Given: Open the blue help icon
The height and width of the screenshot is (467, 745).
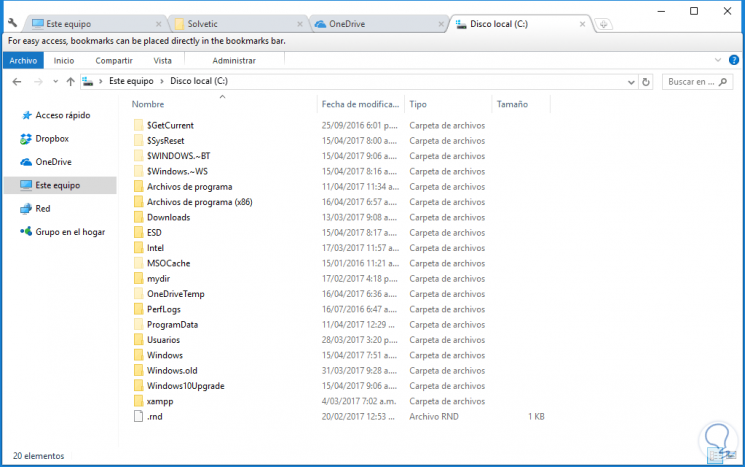Looking at the screenshot, I should point(734,60).
